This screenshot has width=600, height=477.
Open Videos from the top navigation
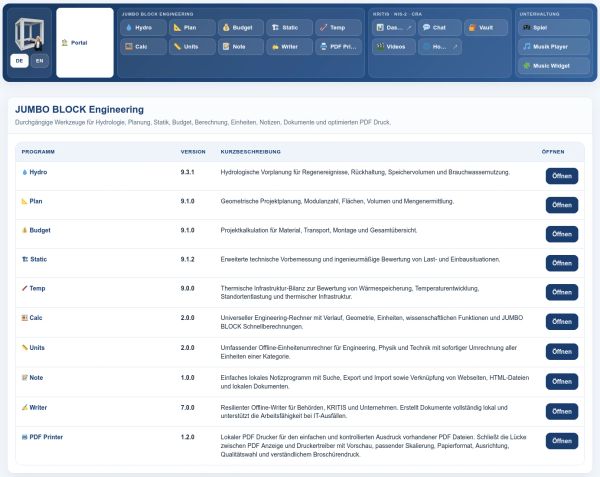point(394,47)
